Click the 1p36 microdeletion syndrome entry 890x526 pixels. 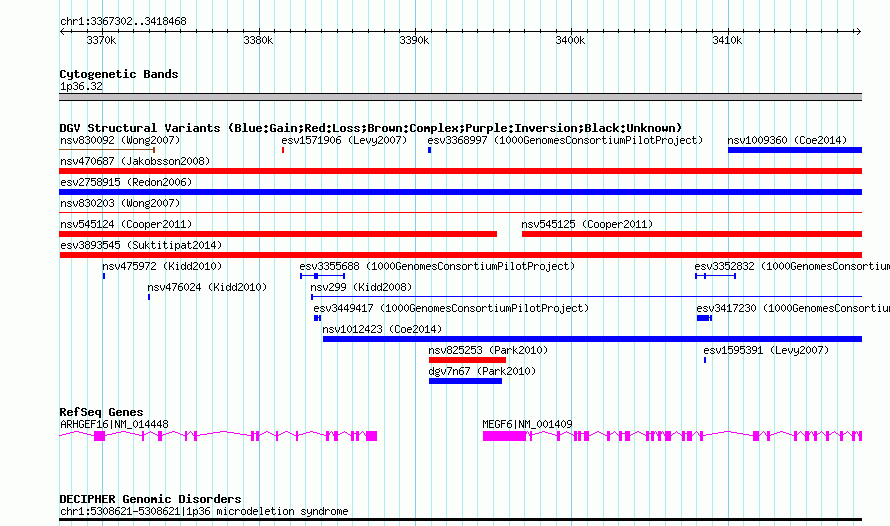[x=204, y=511]
